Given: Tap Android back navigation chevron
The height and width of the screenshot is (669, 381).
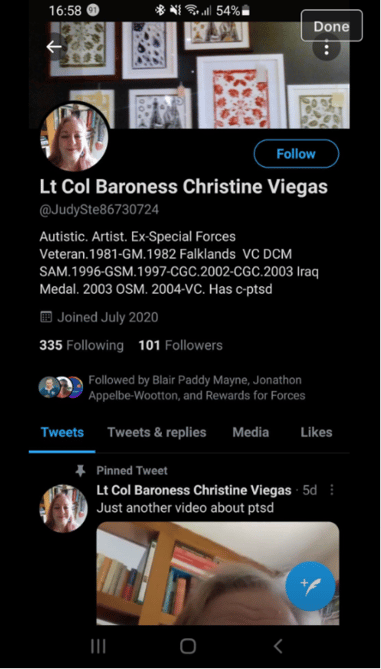Looking at the screenshot, I should 278,646.
